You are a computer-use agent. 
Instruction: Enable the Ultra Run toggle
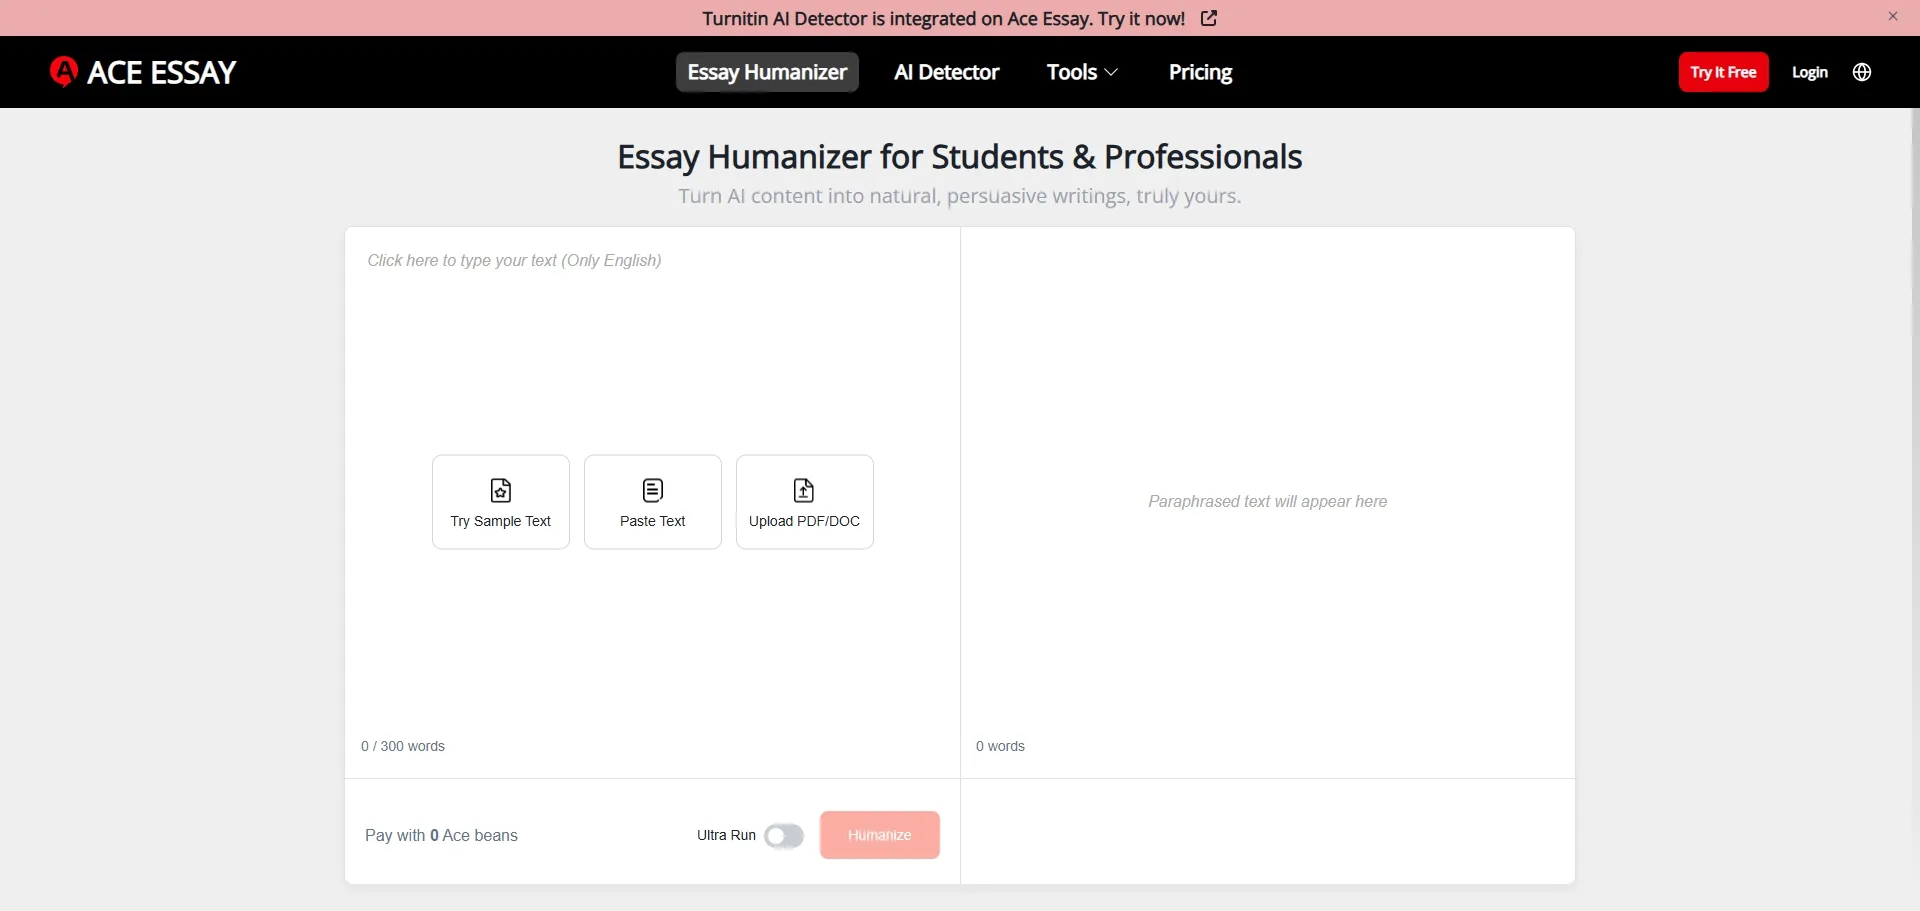pos(784,836)
